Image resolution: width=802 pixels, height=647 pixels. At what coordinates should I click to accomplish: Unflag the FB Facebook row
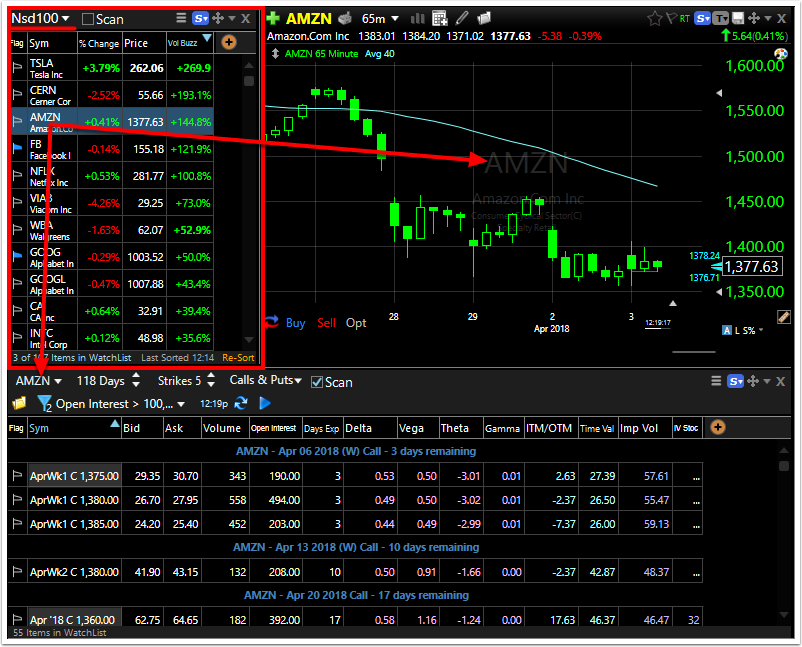pos(17,148)
